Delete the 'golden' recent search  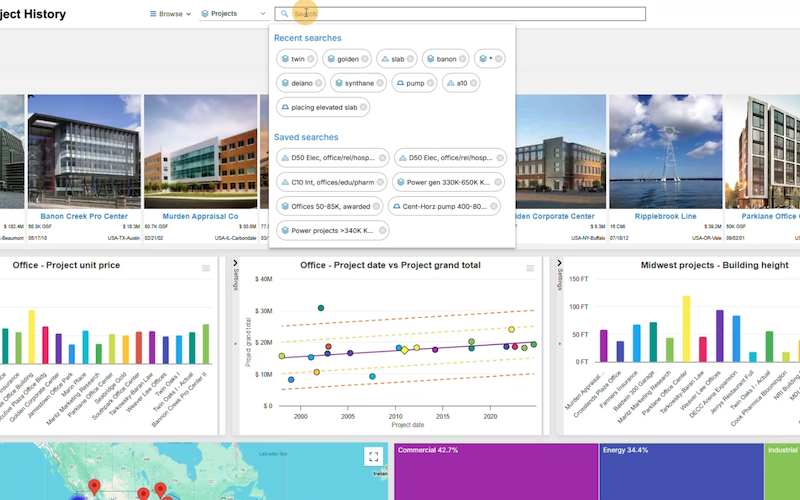(x=365, y=59)
